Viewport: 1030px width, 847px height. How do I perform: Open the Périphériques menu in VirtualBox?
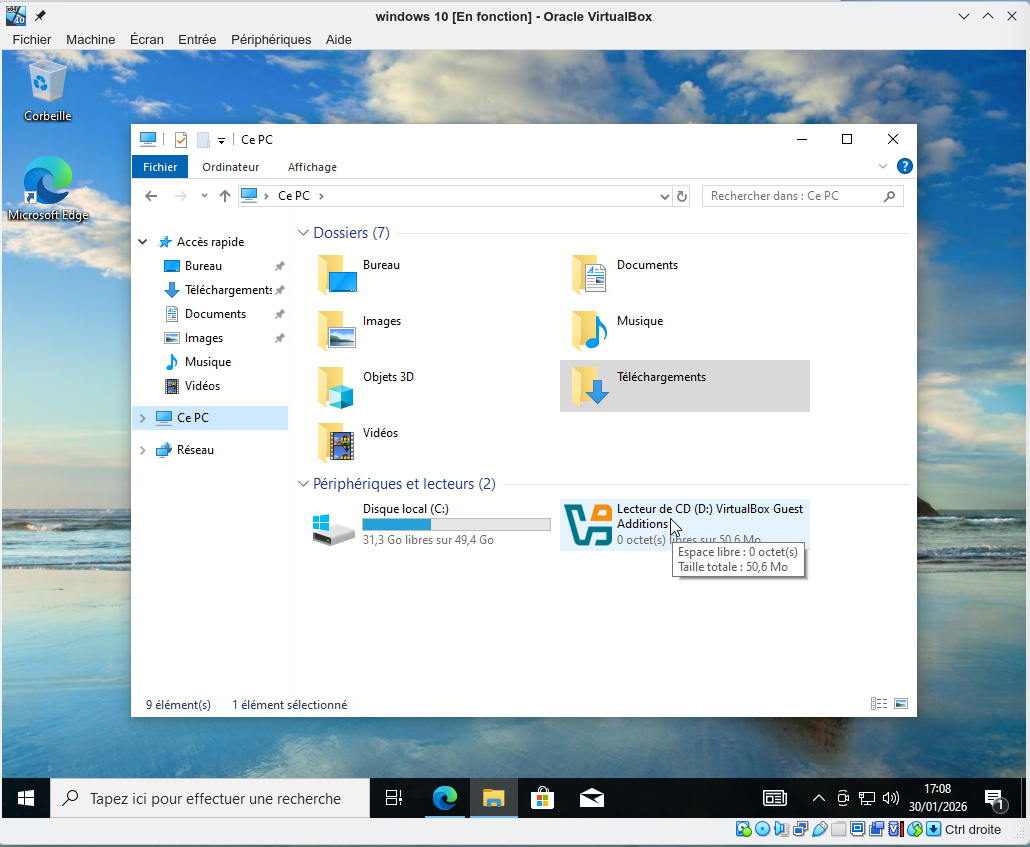click(x=270, y=39)
